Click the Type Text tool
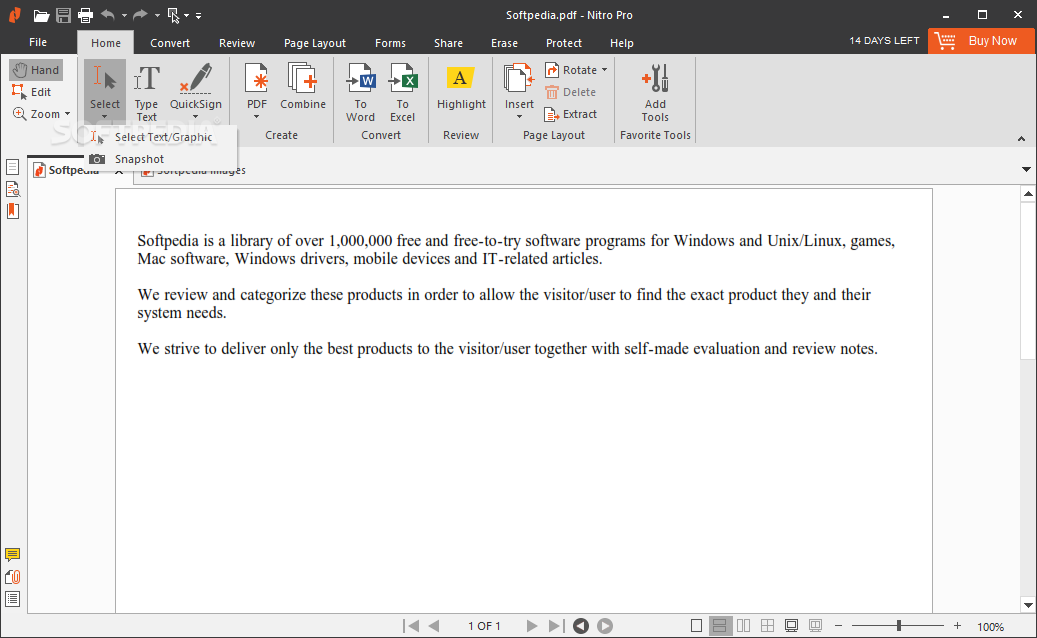The width and height of the screenshot is (1037, 638). point(147,92)
